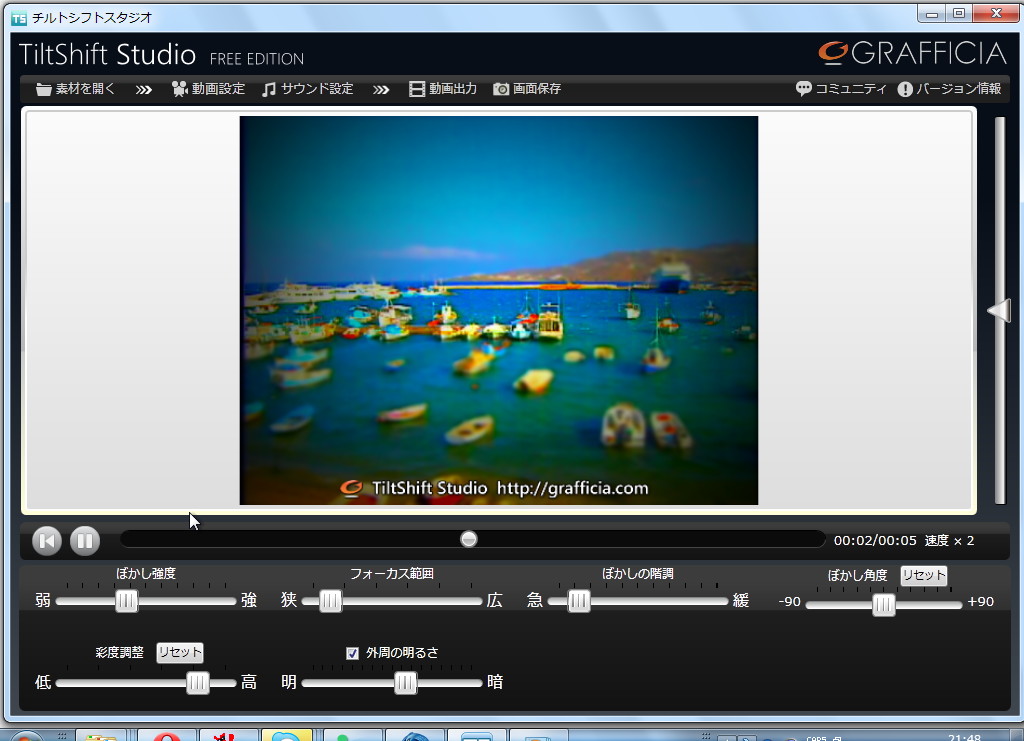The height and width of the screenshot is (741, 1024).
Task: Click the video preview image
Action: (x=499, y=310)
